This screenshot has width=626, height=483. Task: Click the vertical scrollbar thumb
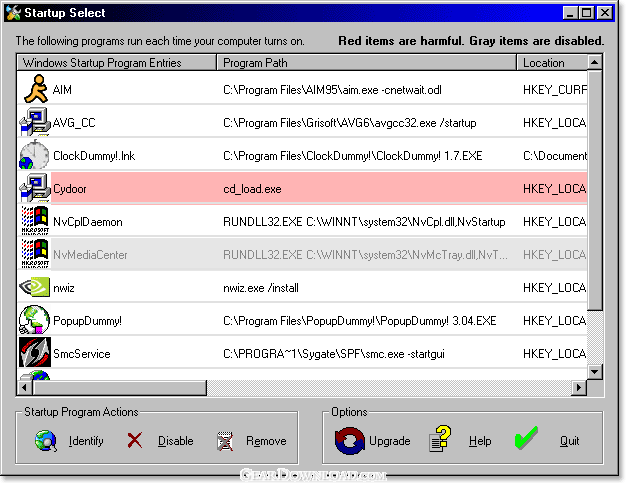click(594, 190)
